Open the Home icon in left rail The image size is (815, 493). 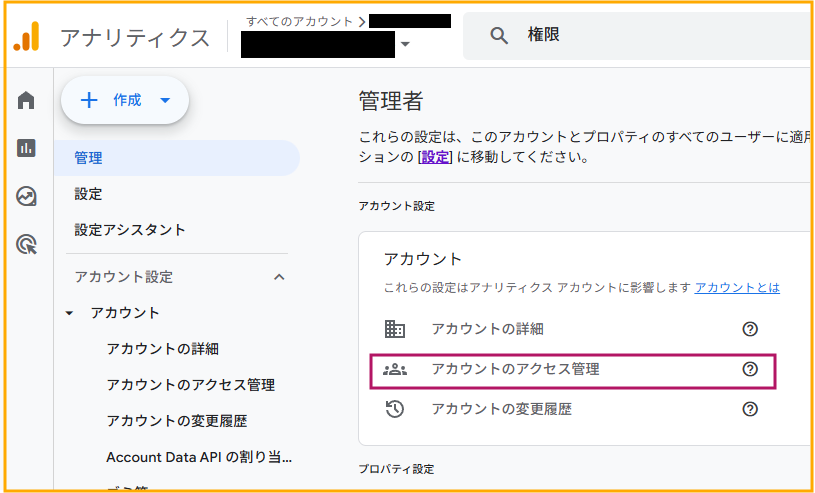tap(26, 100)
